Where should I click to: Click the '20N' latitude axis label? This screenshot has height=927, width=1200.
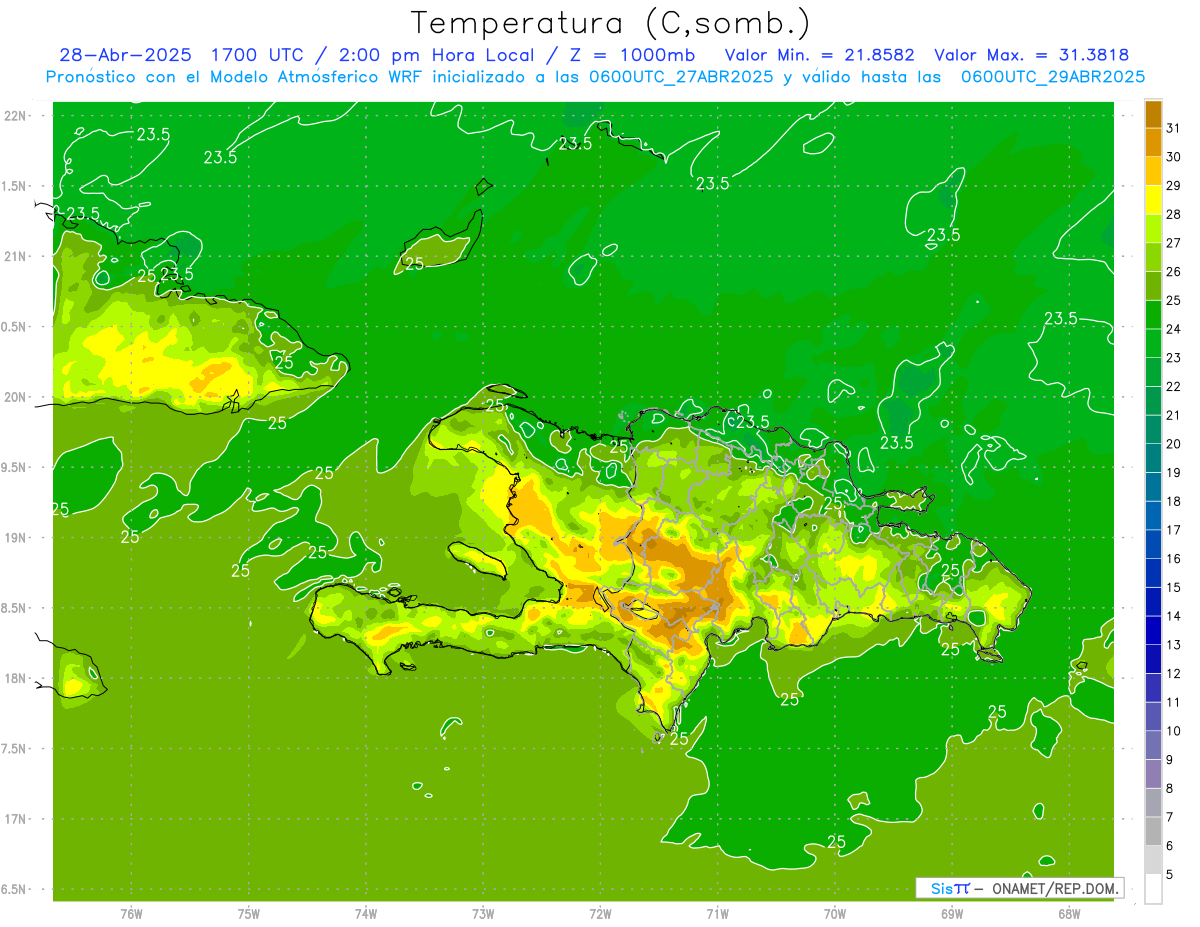(15, 398)
